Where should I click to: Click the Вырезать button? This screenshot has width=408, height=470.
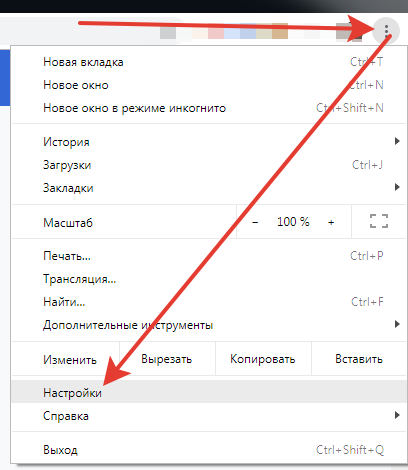click(167, 359)
